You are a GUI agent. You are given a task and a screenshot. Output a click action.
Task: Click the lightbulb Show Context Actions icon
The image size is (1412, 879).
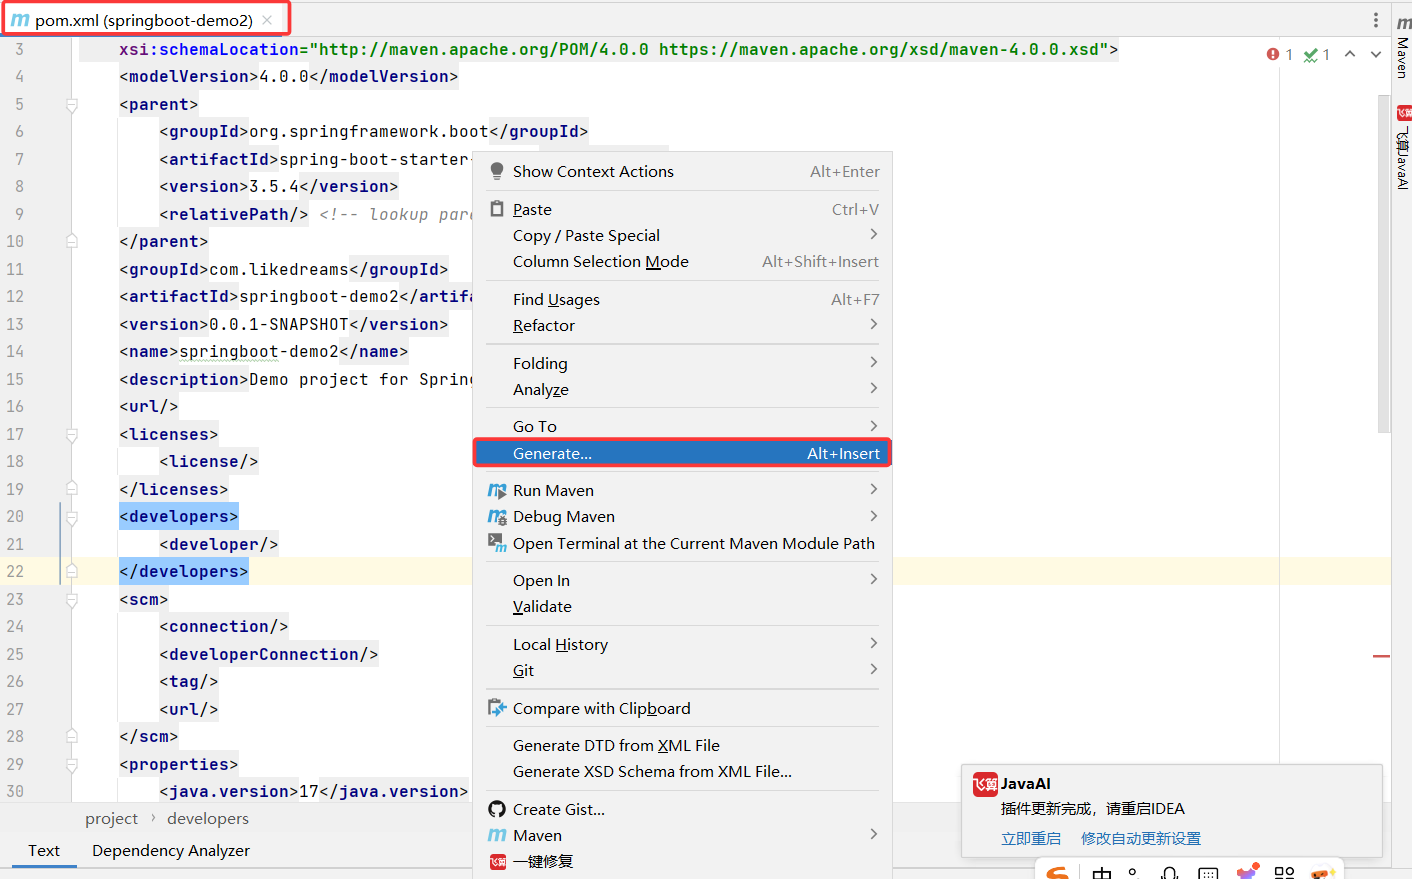click(x=497, y=171)
